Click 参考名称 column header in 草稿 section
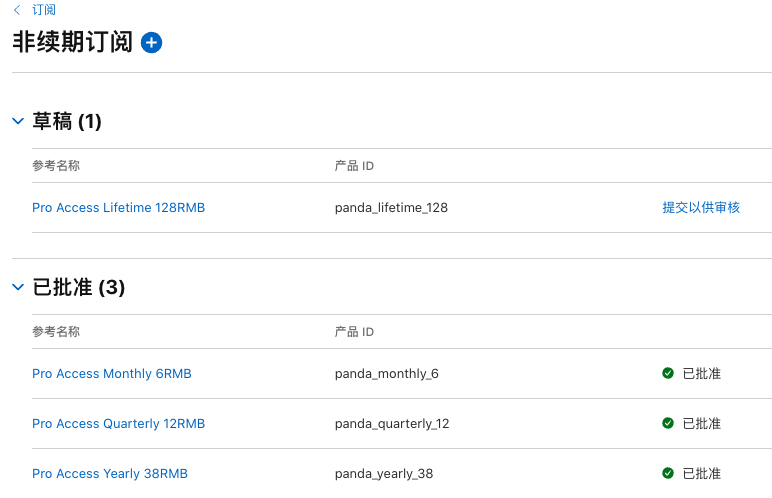 (x=56, y=166)
